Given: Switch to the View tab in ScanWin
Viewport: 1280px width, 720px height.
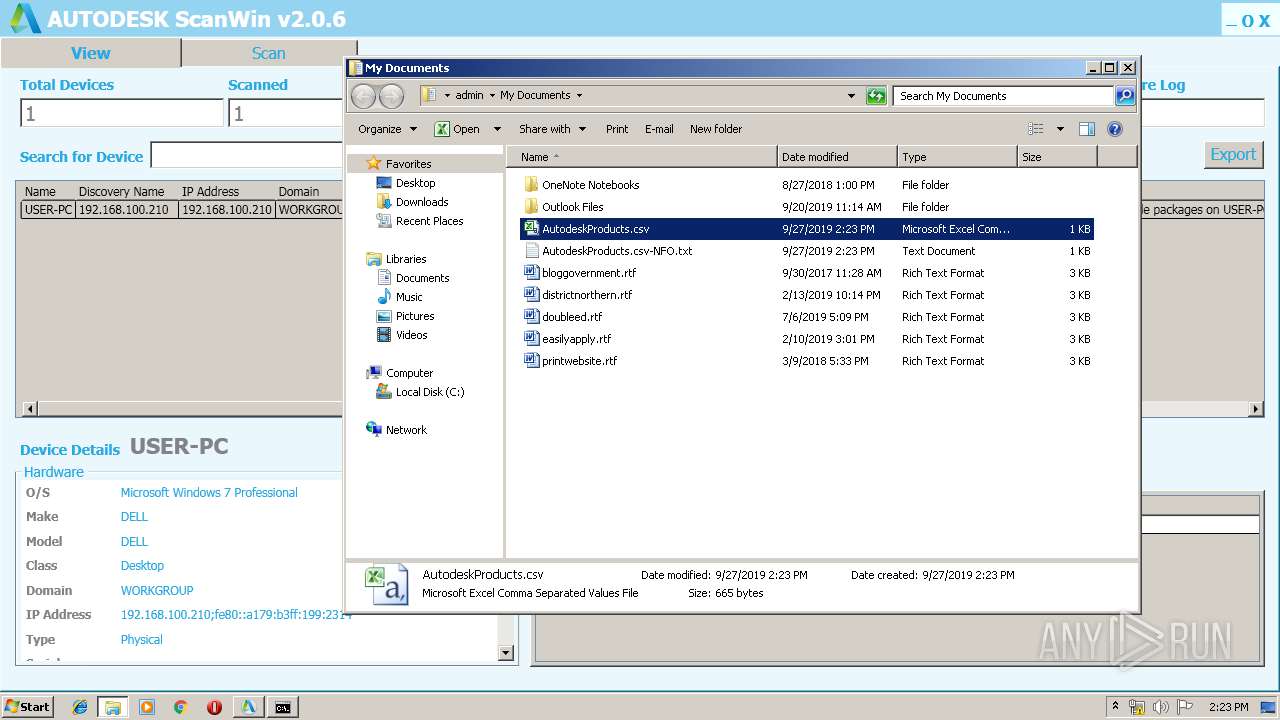Looking at the screenshot, I should point(90,53).
